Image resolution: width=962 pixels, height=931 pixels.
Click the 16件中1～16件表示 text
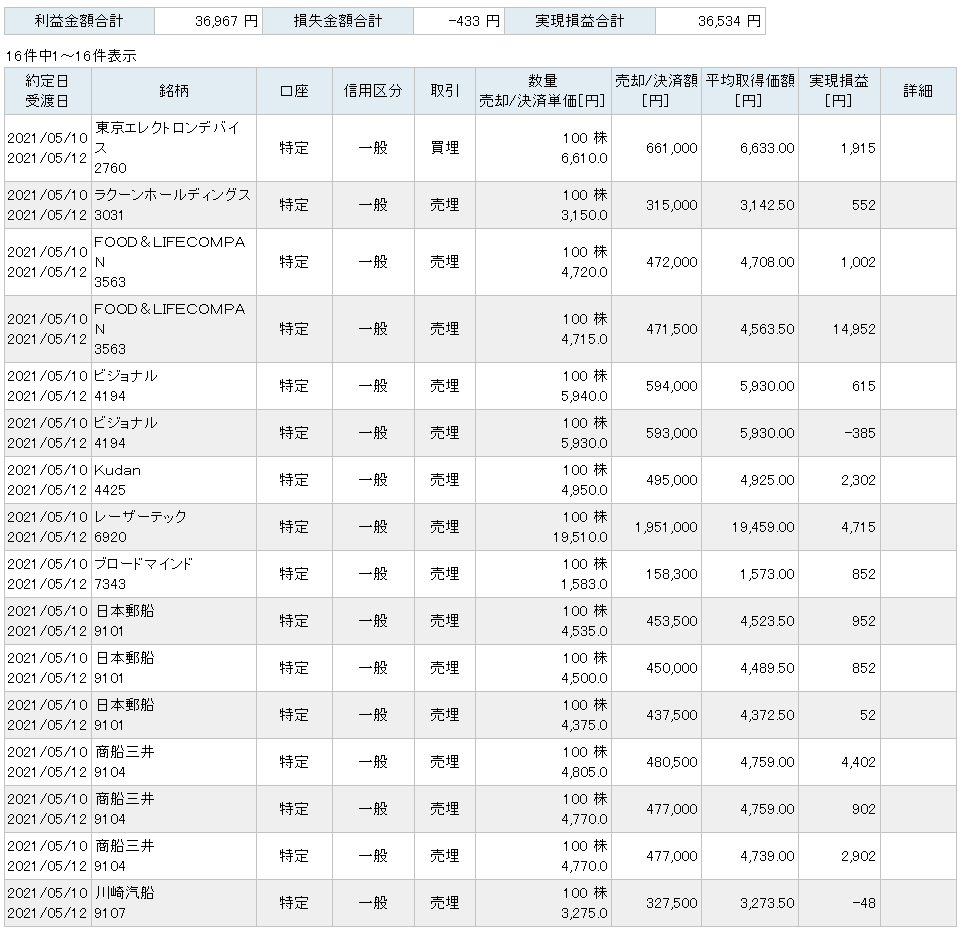coord(71,56)
